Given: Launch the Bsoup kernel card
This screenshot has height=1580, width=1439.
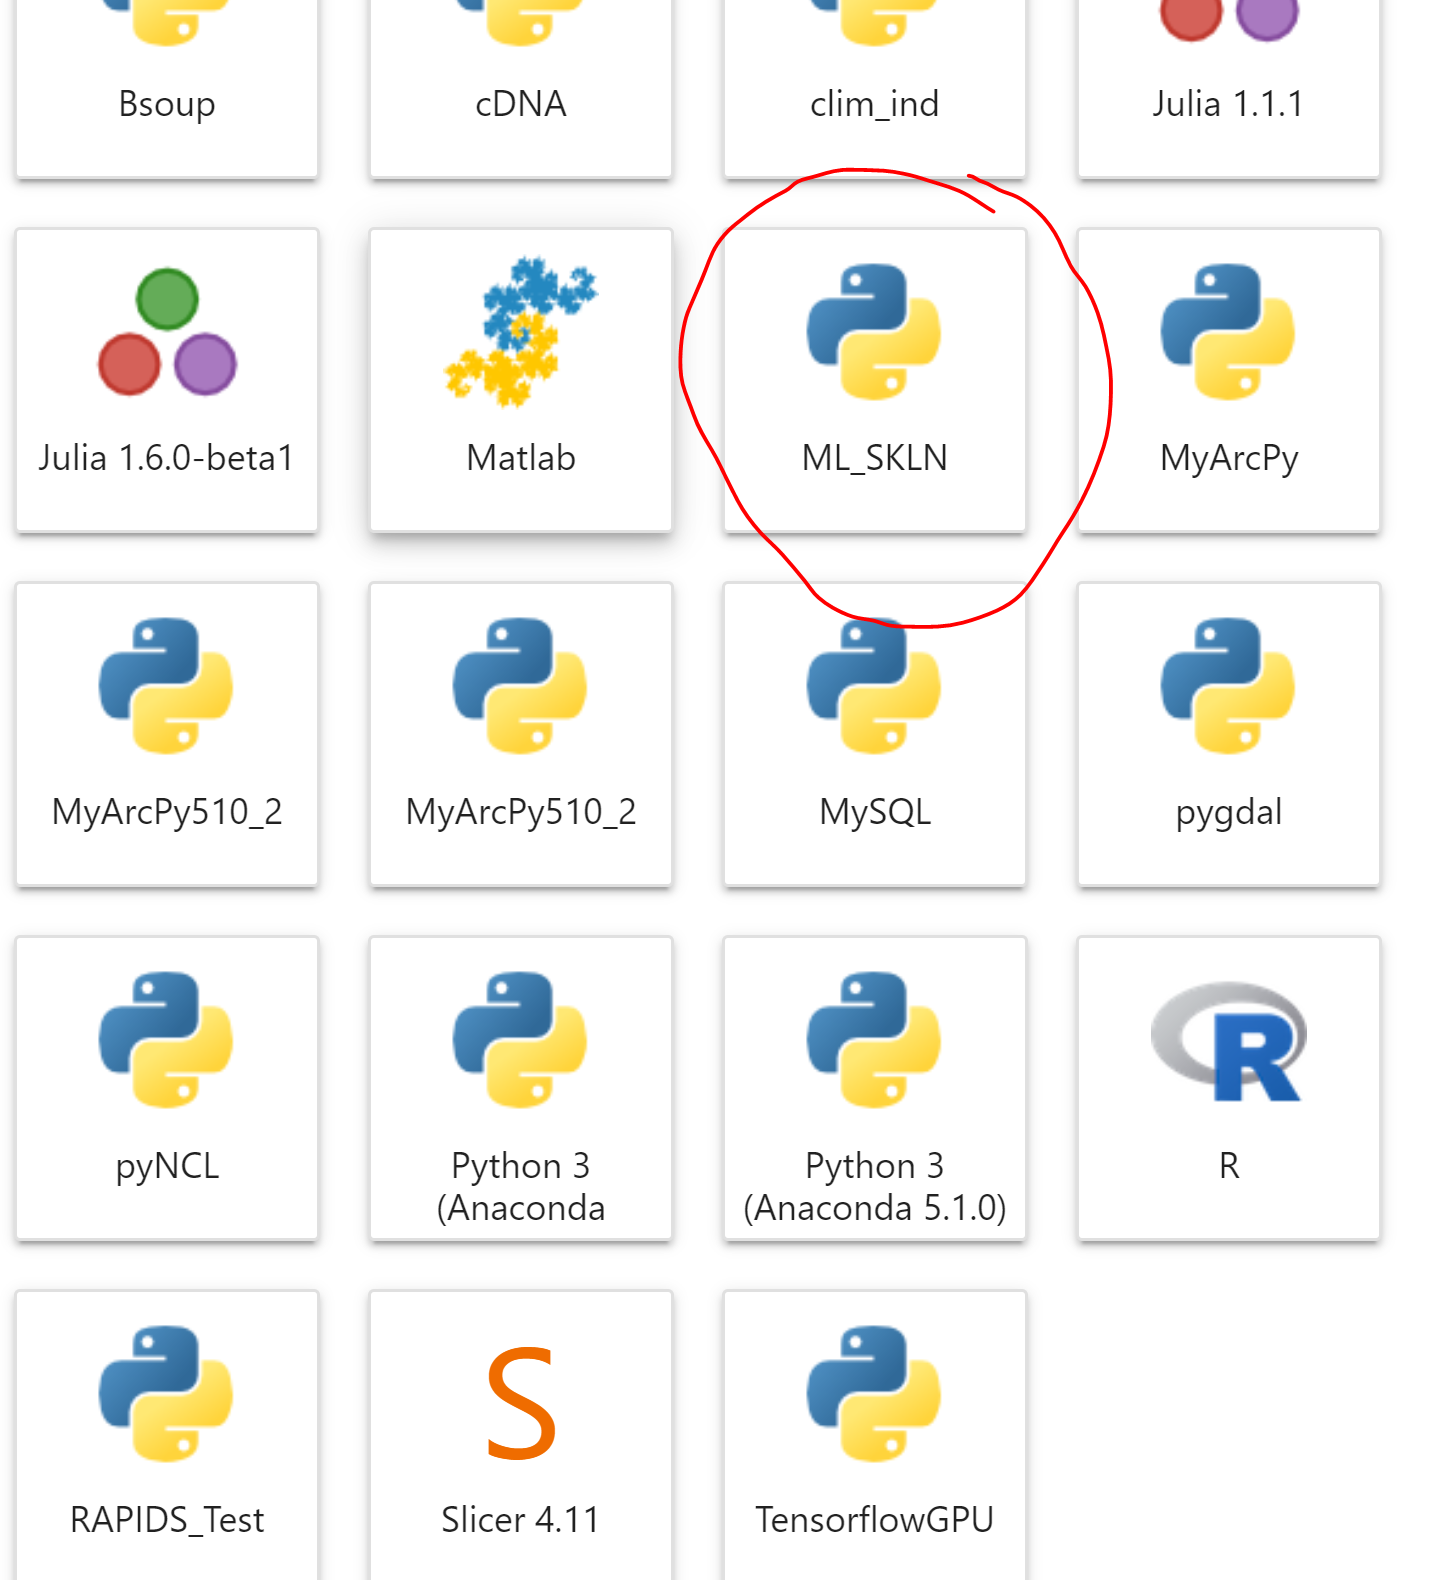Looking at the screenshot, I should (x=167, y=88).
